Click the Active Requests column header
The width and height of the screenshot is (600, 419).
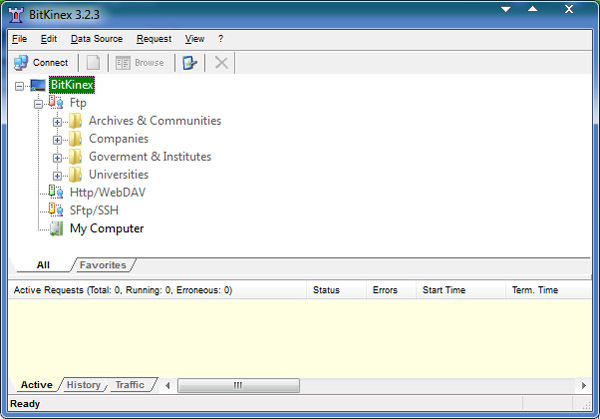(157, 290)
